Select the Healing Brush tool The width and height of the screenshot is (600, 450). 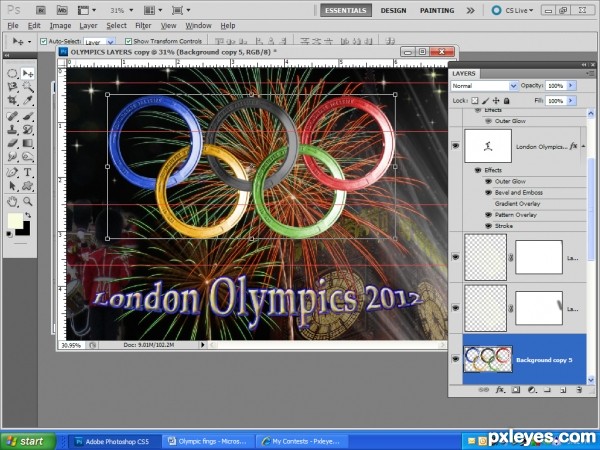[12, 116]
